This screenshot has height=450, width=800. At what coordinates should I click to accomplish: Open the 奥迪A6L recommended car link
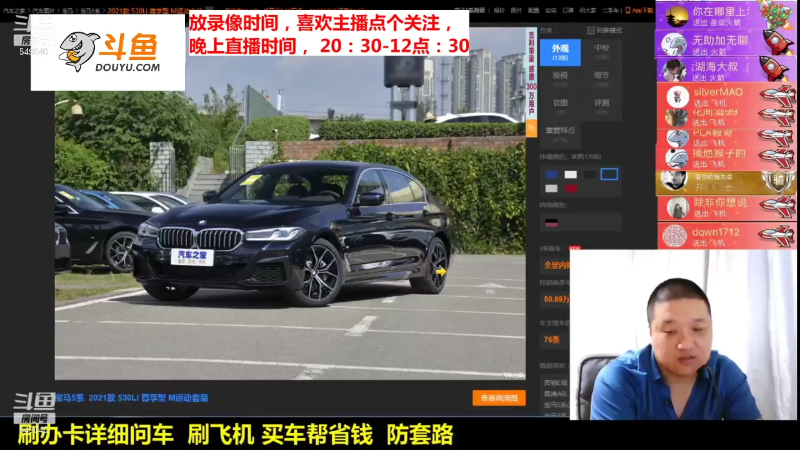(x=556, y=394)
